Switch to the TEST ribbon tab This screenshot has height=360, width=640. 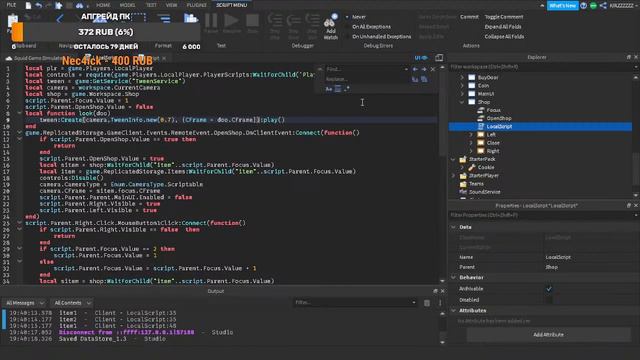[x=151, y=5]
